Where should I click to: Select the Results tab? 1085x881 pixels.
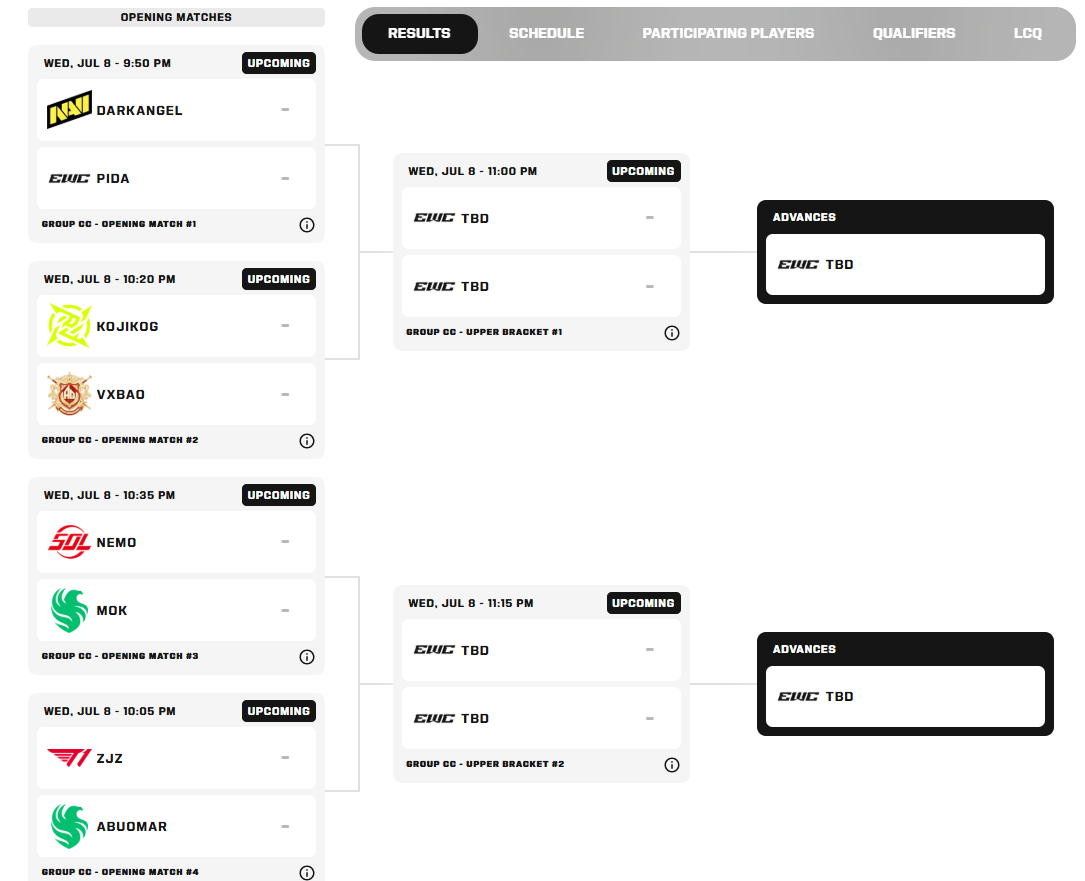(419, 33)
